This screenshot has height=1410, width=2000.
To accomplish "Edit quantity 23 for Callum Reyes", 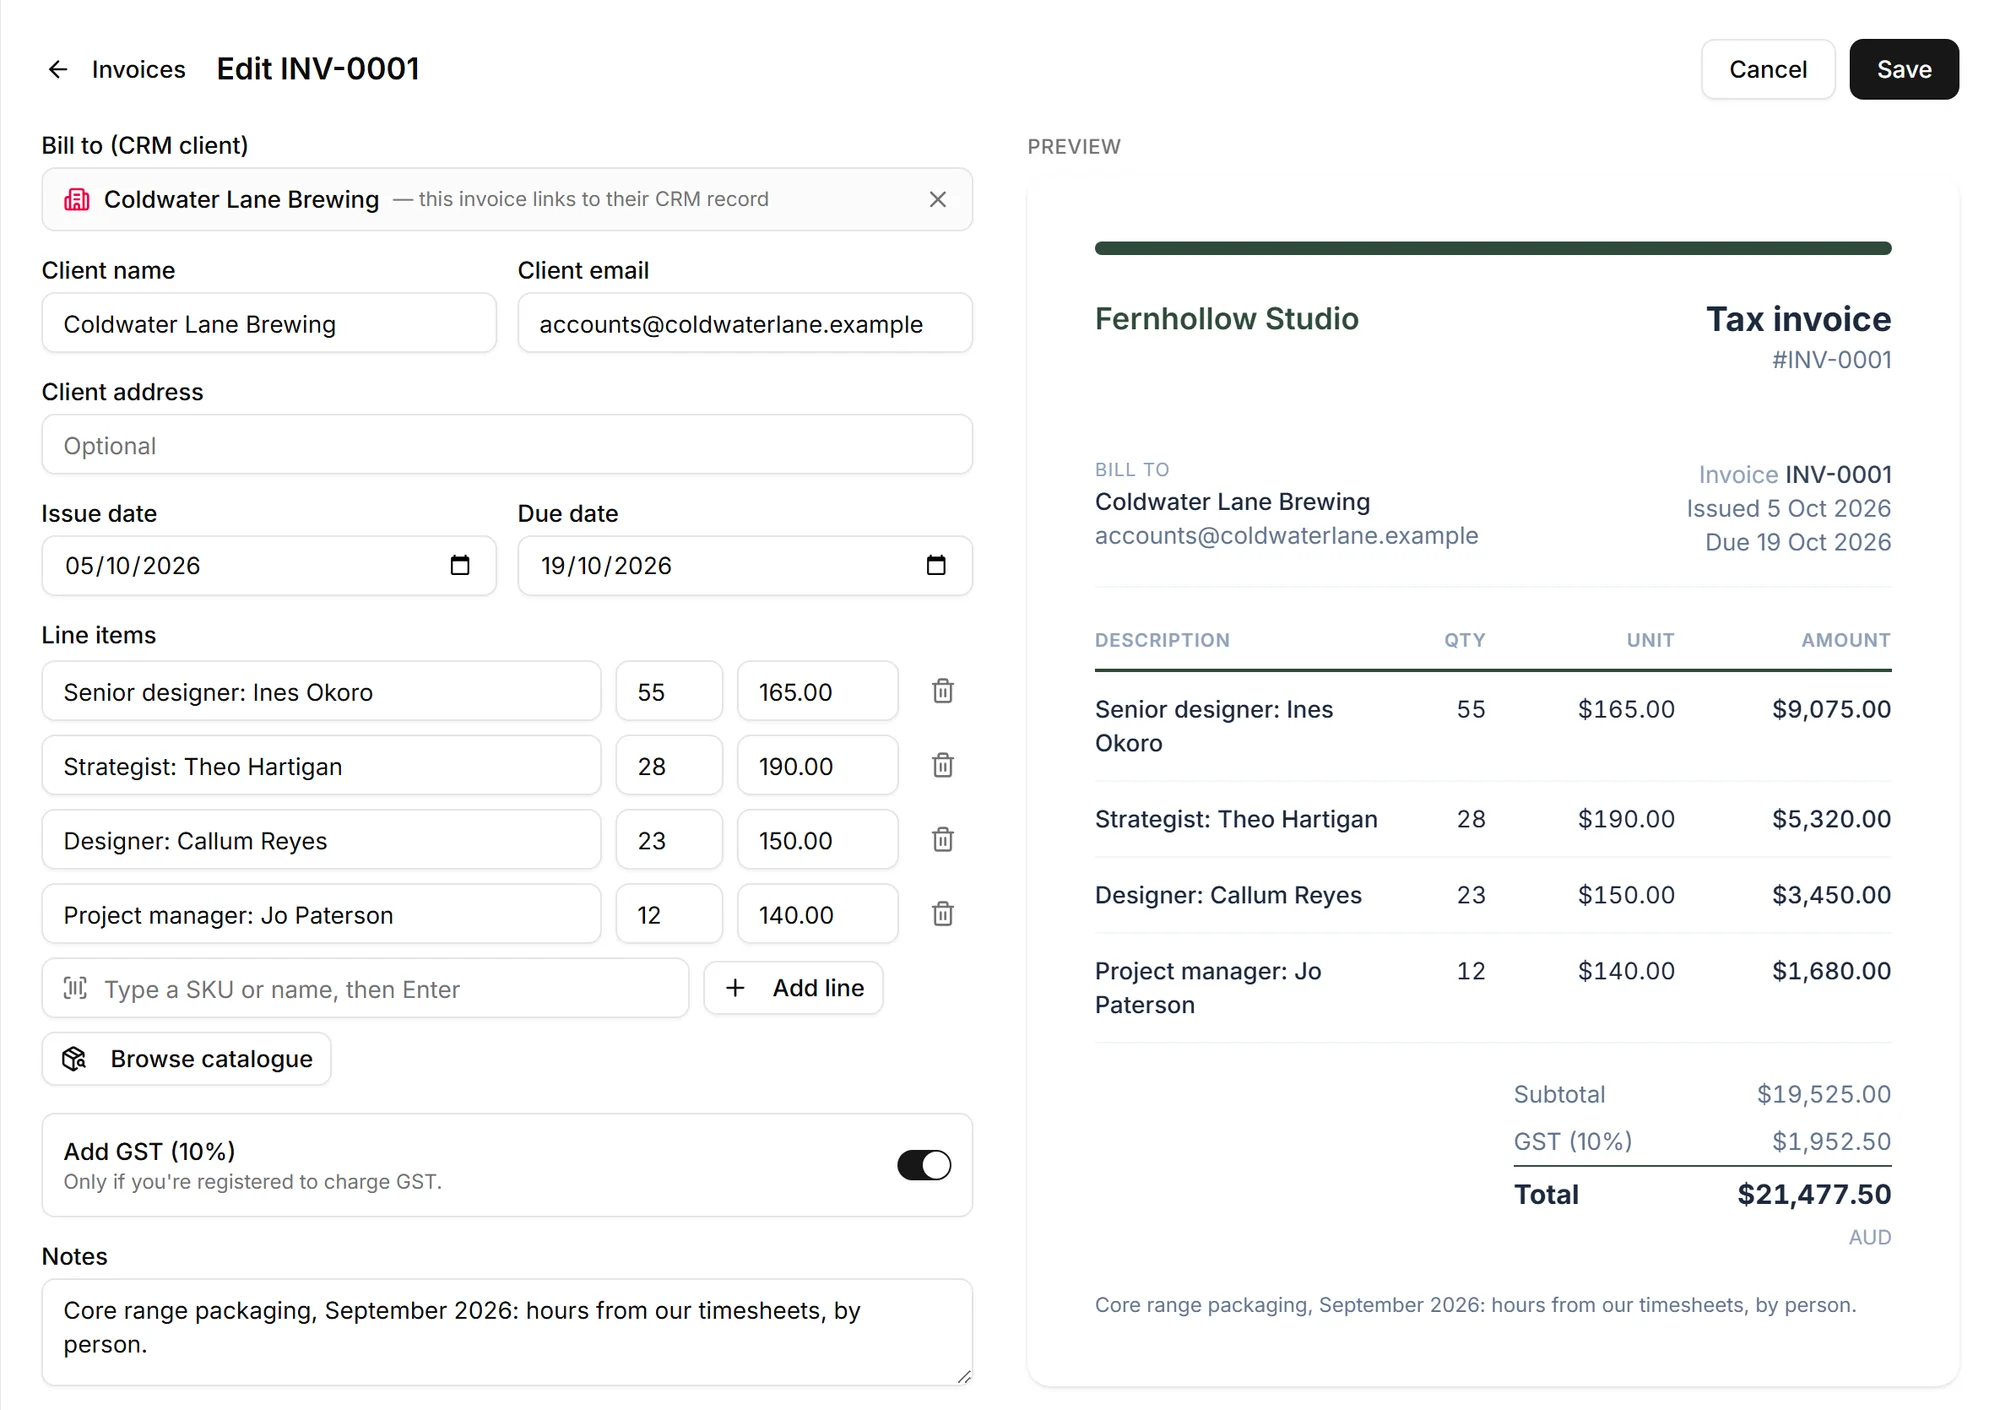I will (x=669, y=840).
